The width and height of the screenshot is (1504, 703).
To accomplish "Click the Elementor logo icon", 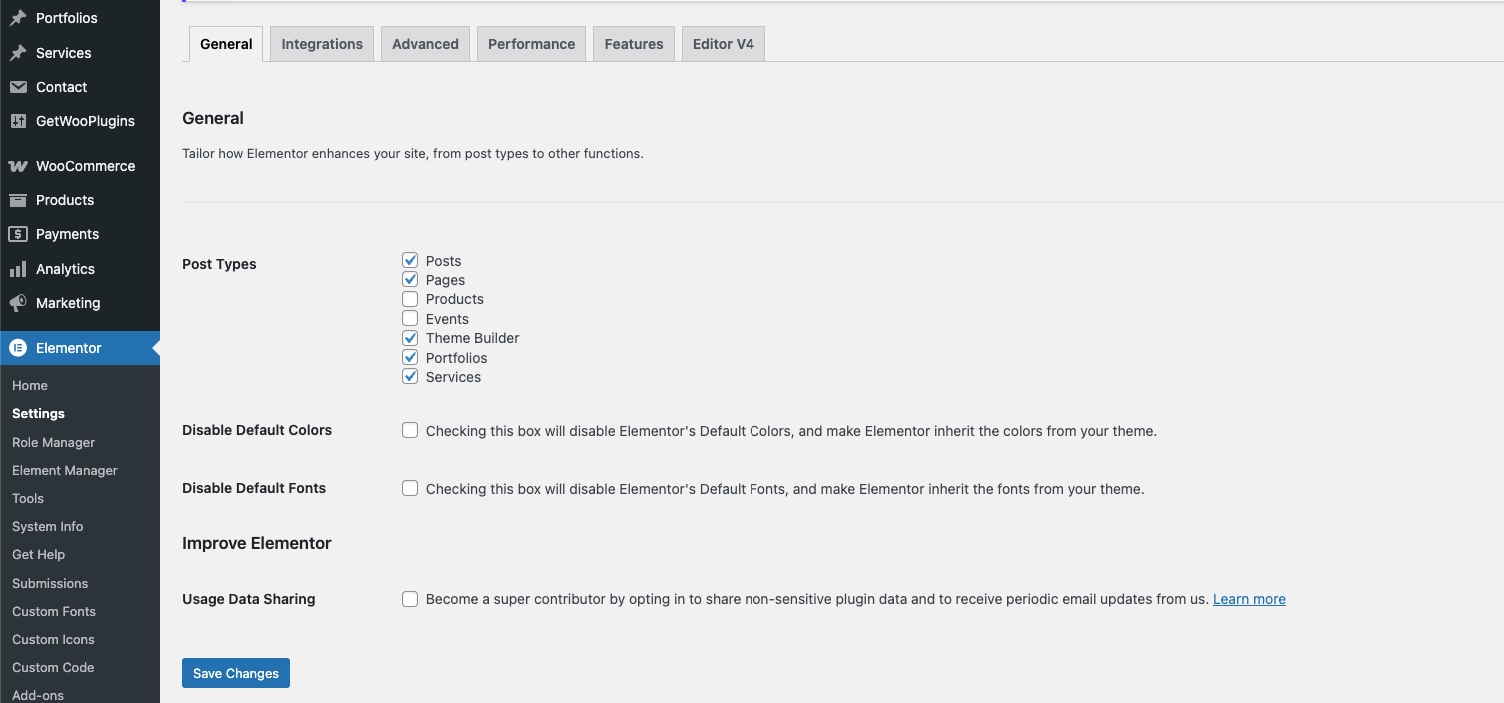I will click(18, 348).
